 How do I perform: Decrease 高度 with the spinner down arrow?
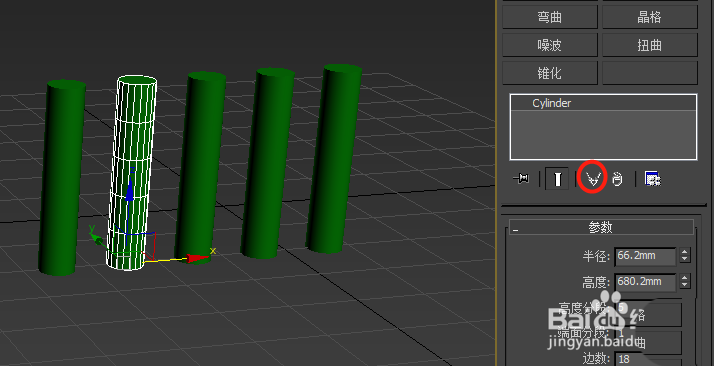point(685,286)
